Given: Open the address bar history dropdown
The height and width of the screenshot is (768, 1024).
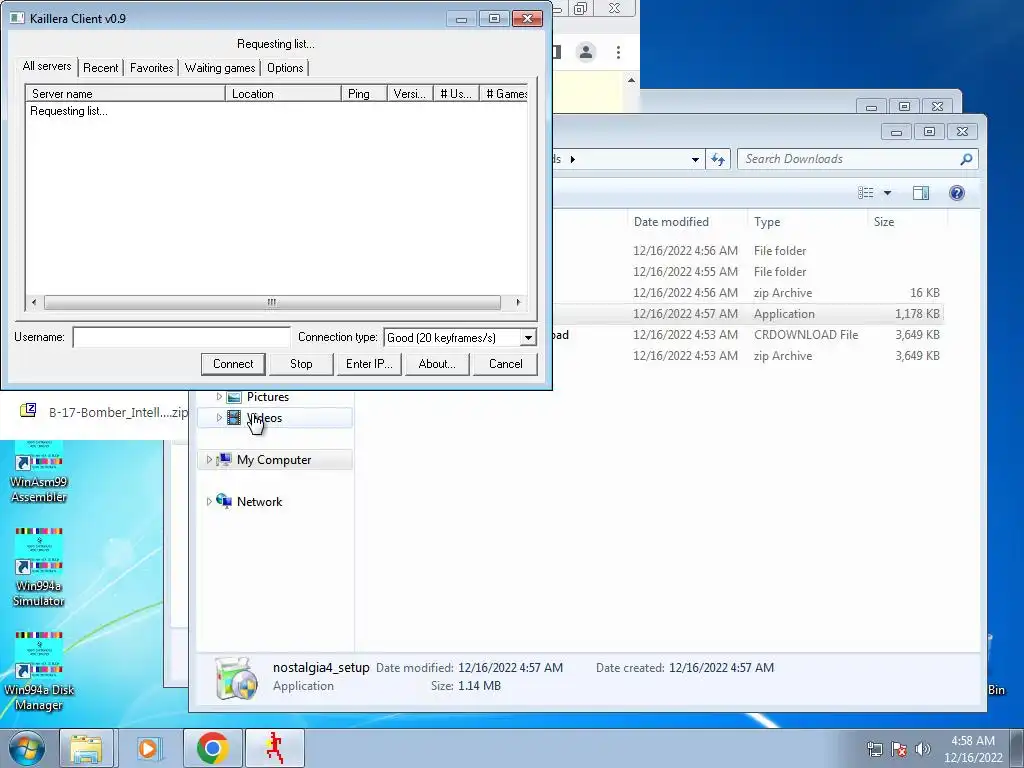Looking at the screenshot, I should [695, 159].
